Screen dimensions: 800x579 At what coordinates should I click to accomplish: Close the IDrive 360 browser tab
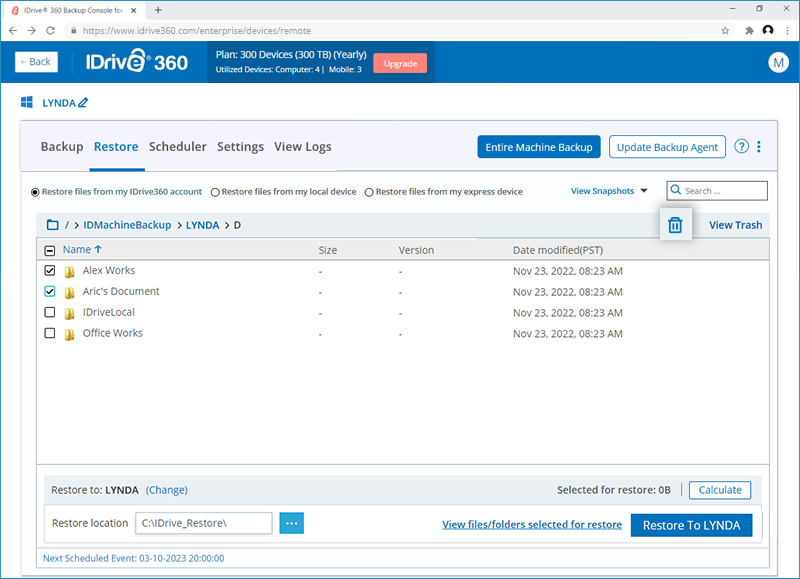pyautogui.click(x=134, y=10)
